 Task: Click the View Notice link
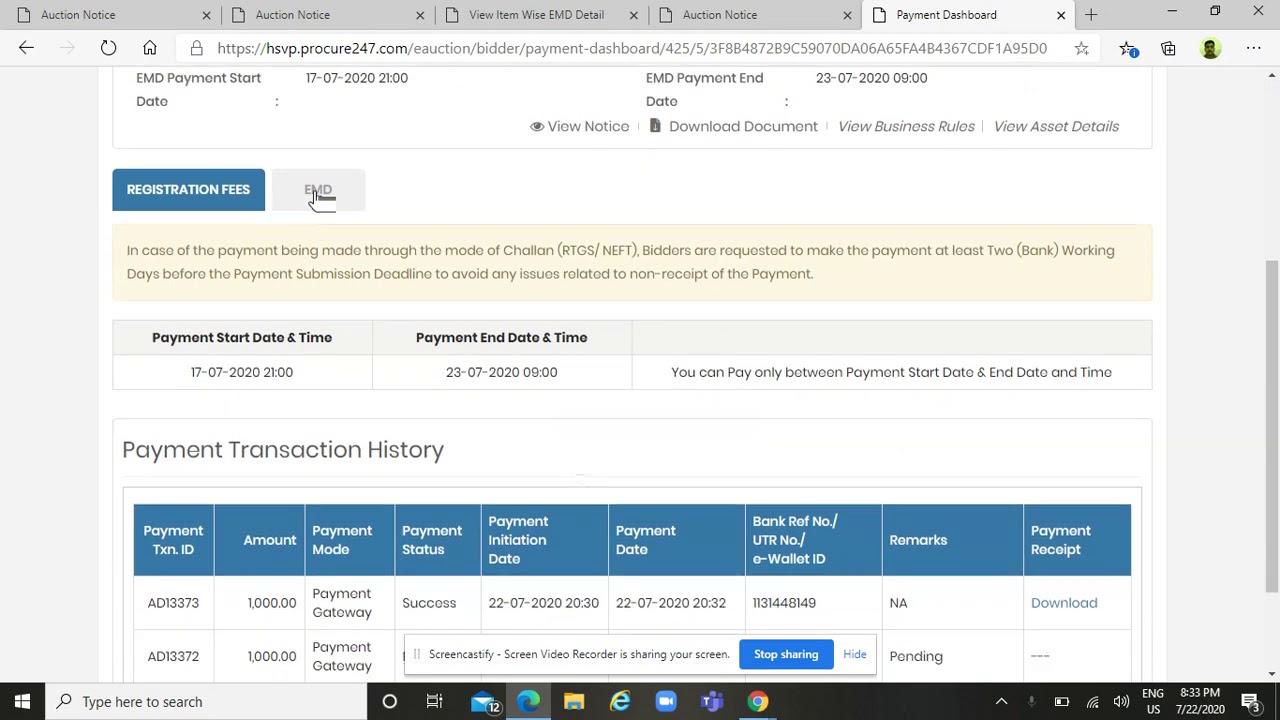579,126
